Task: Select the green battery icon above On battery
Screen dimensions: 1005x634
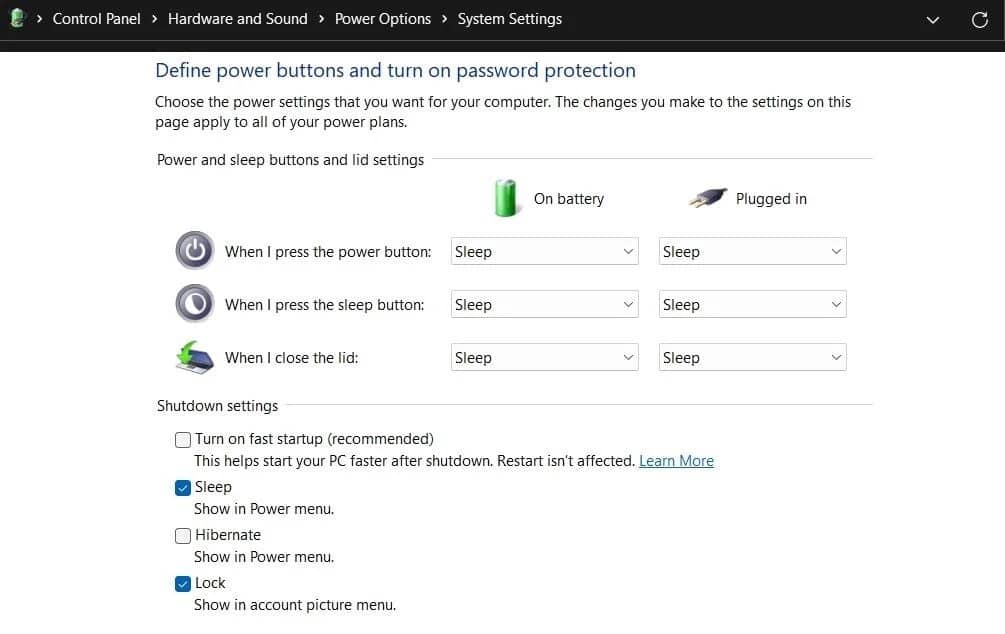Action: (506, 197)
